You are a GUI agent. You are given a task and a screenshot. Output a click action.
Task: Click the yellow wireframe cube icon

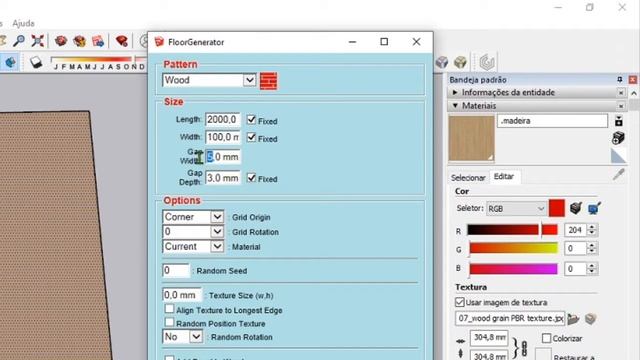(x=460, y=62)
